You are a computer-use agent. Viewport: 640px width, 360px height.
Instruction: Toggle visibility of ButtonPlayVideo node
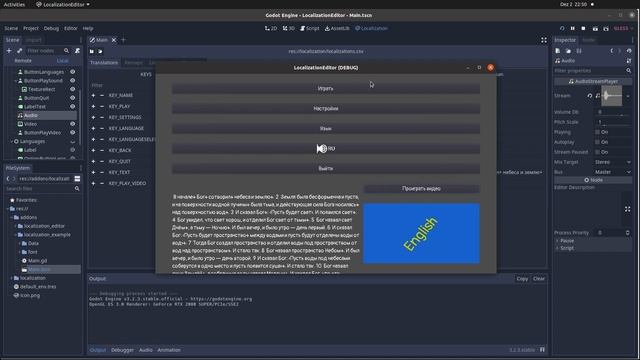73,133
